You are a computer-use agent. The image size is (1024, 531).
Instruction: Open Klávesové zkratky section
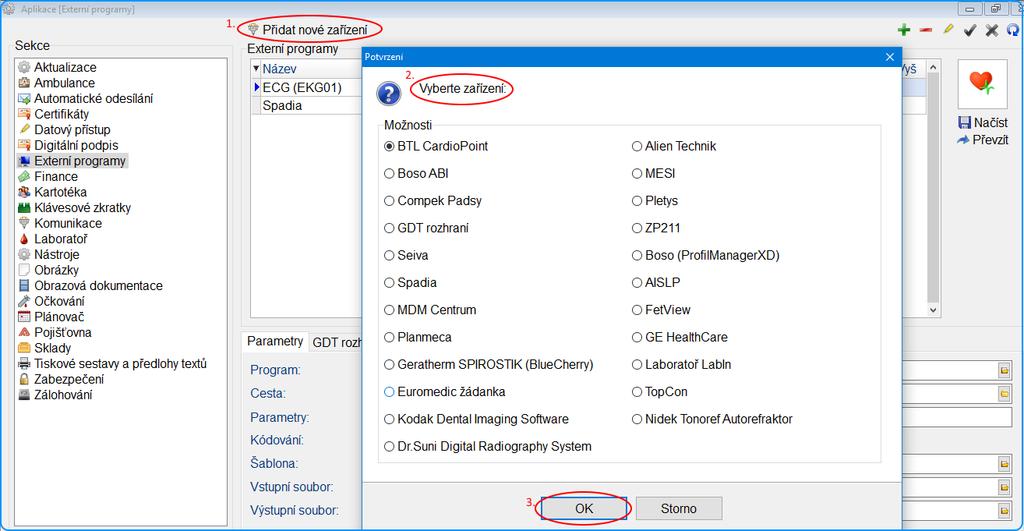[x=74, y=208]
